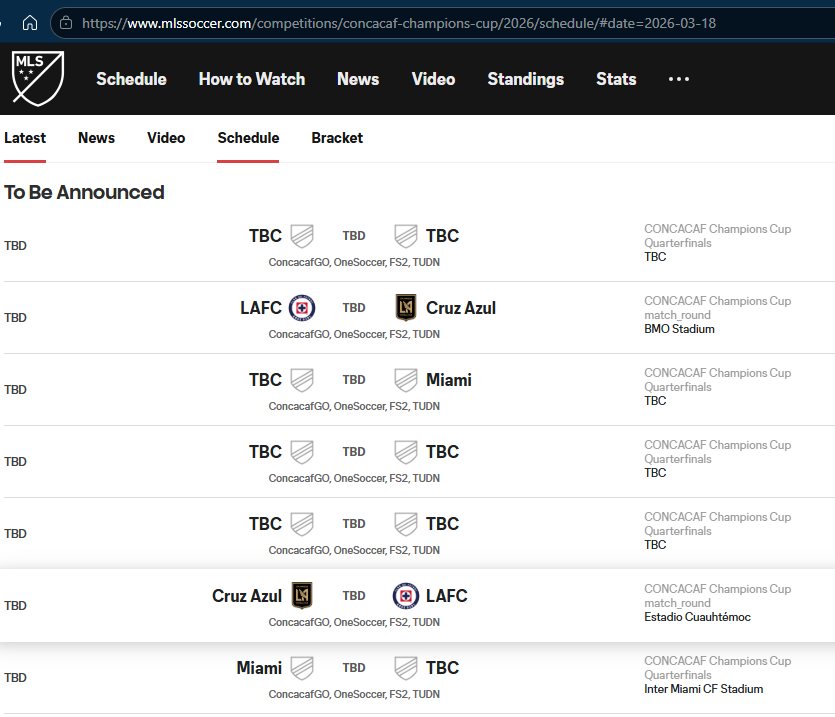View site info lock icon in address bar
The height and width of the screenshot is (717, 835).
(66, 23)
